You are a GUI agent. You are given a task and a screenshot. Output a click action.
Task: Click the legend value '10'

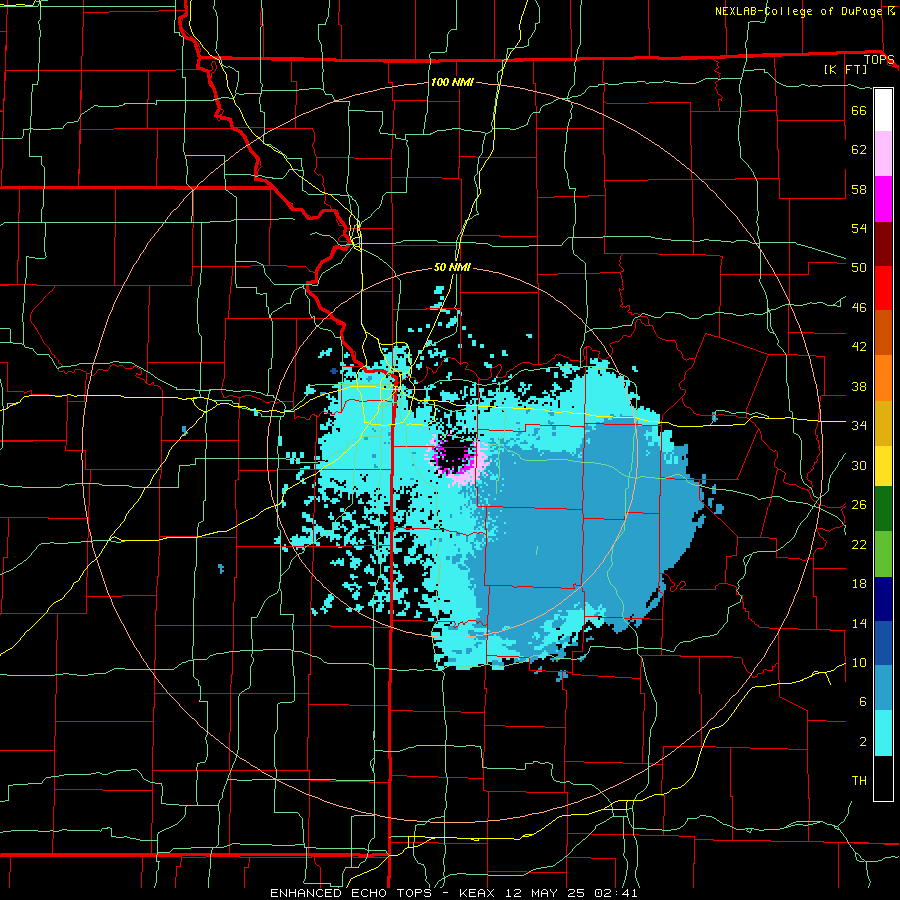(x=859, y=662)
